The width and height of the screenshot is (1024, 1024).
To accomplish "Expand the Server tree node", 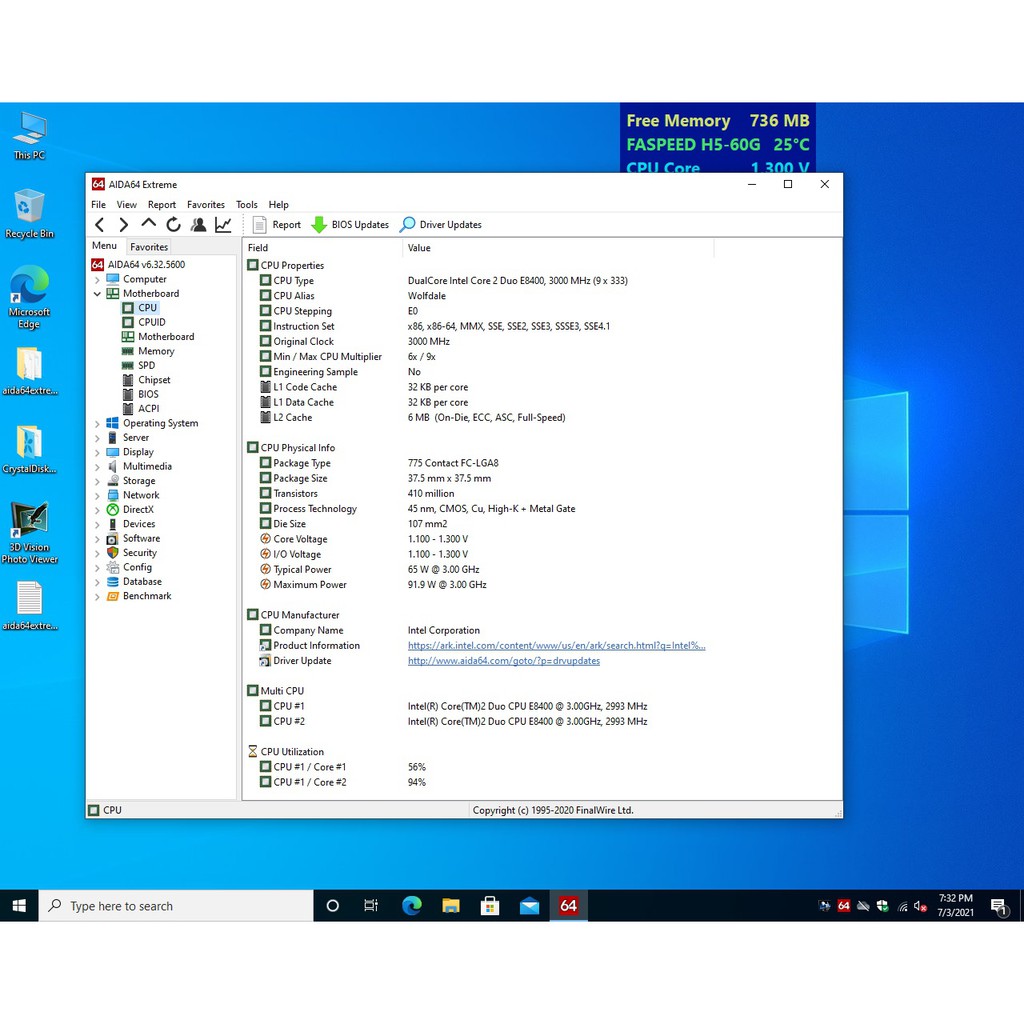I will (x=97, y=438).
